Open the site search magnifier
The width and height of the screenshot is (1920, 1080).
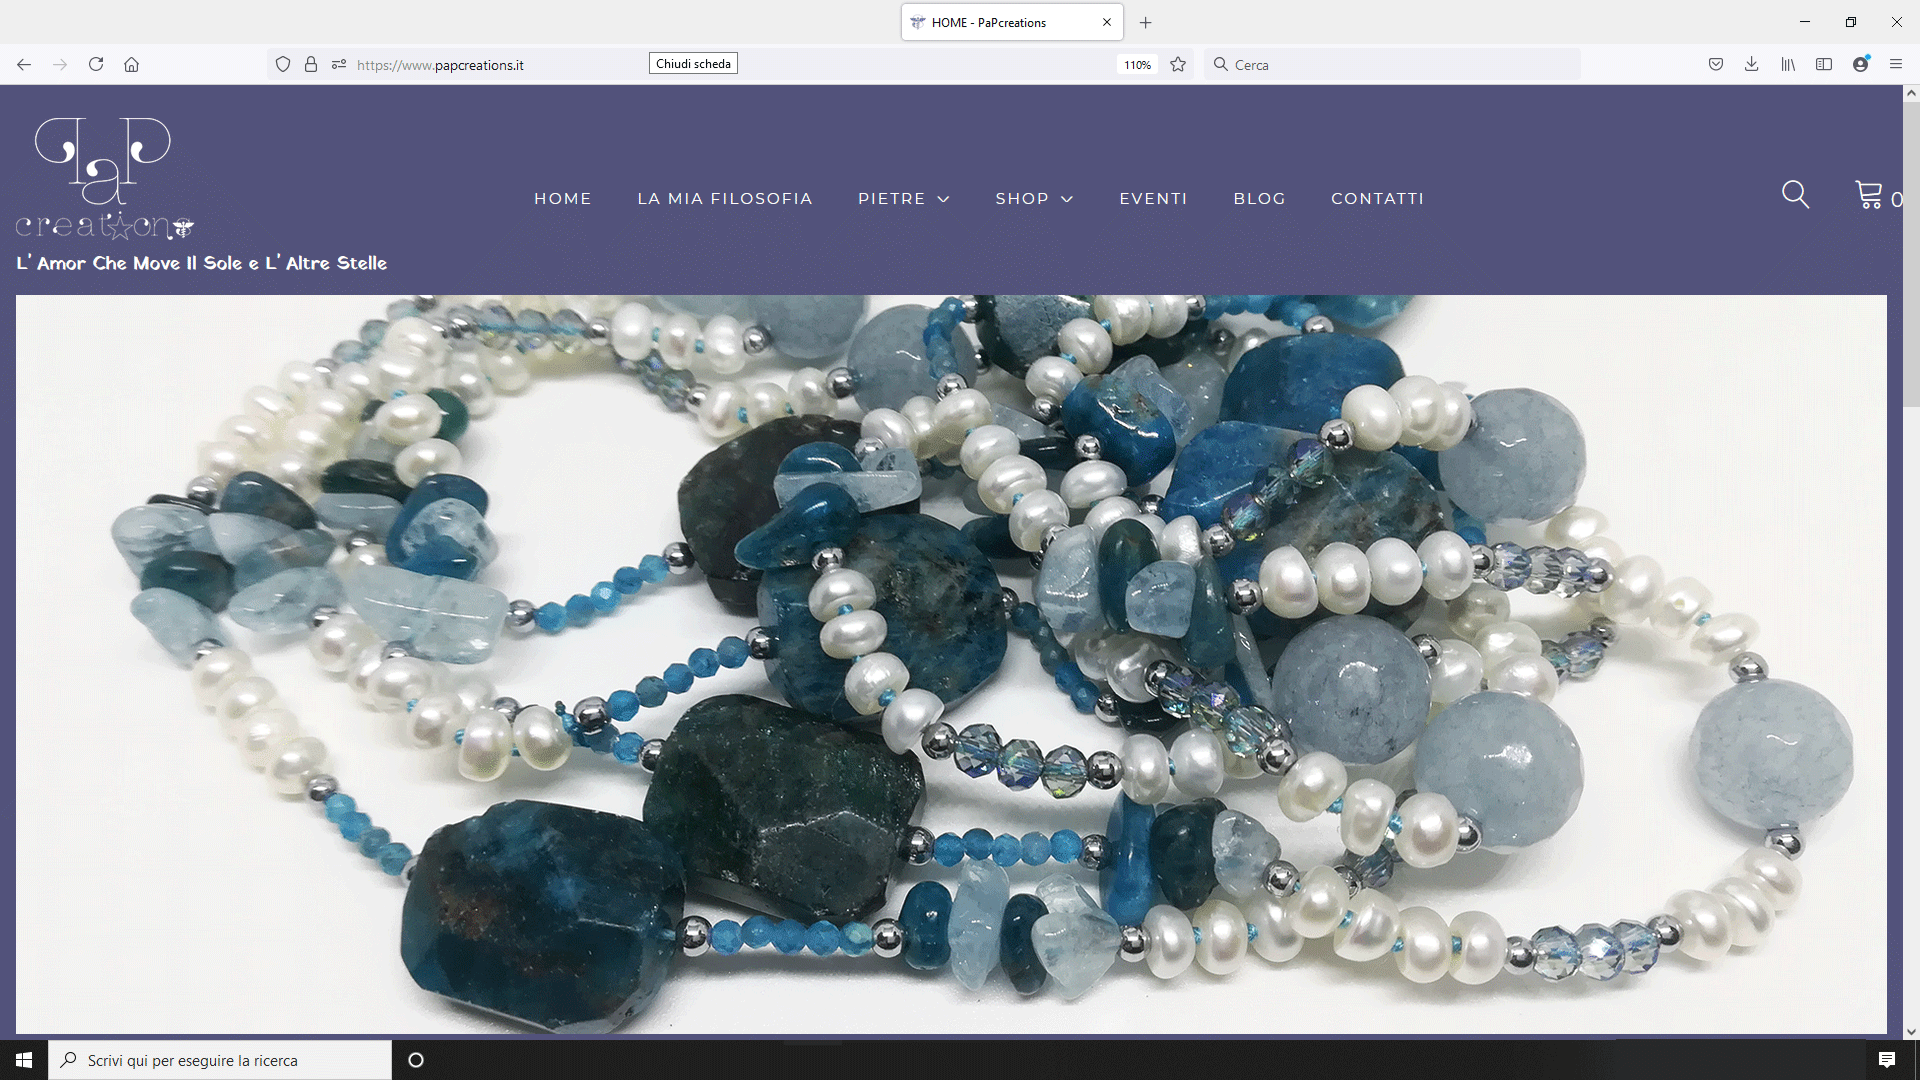tap(1796, 195)
